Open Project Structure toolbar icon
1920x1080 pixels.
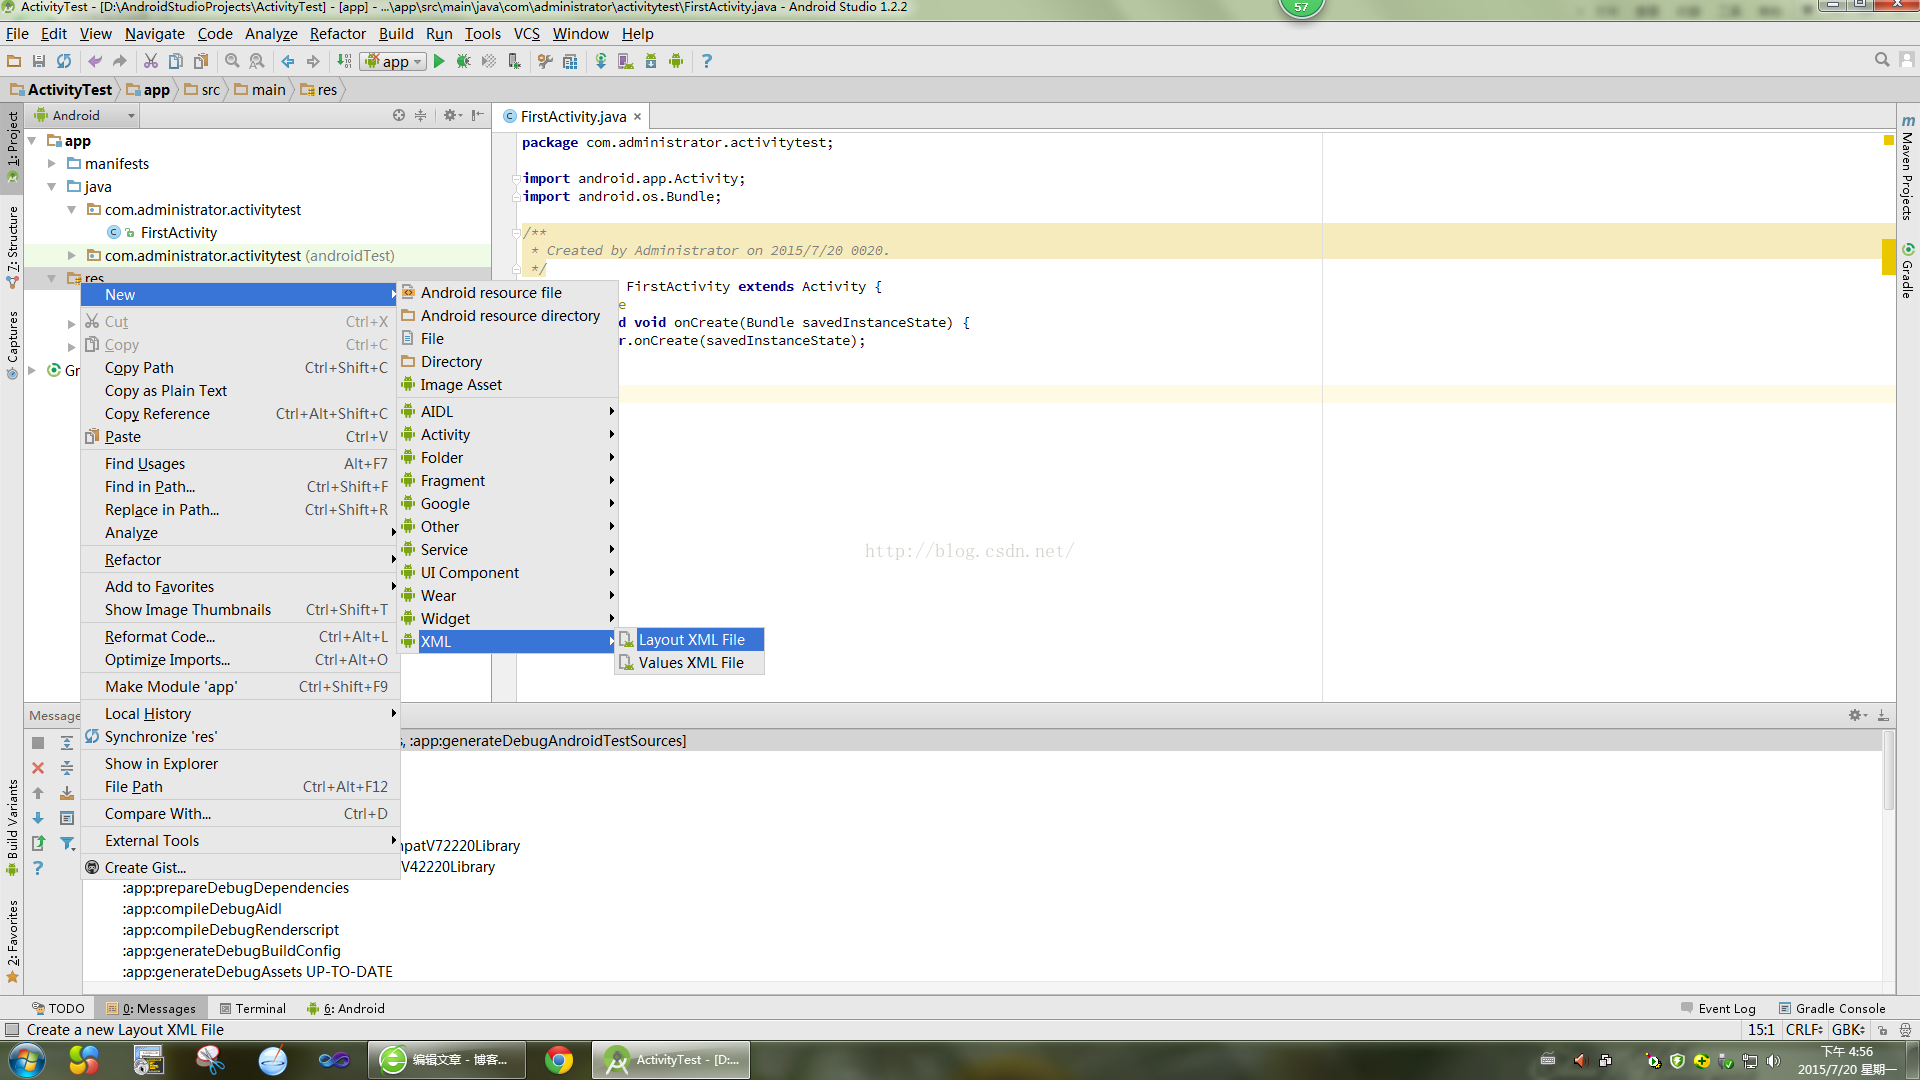pos(570,61)
